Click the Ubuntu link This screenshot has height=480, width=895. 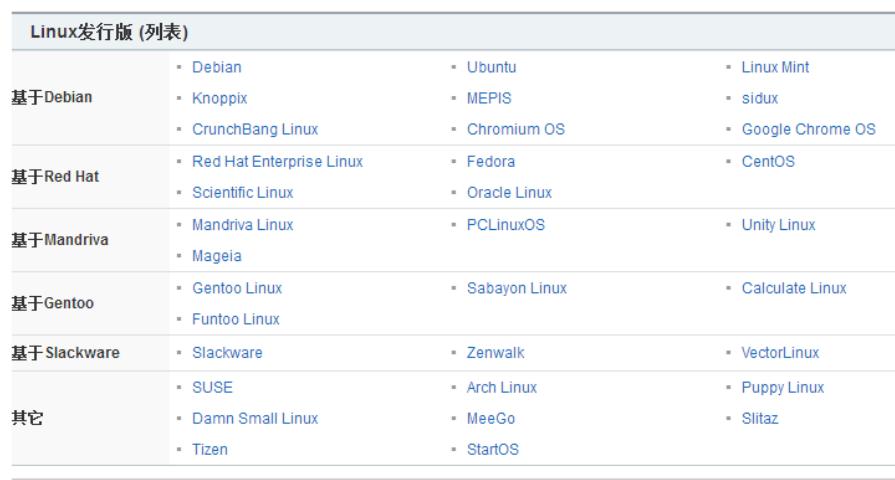[x=491, y=67]
